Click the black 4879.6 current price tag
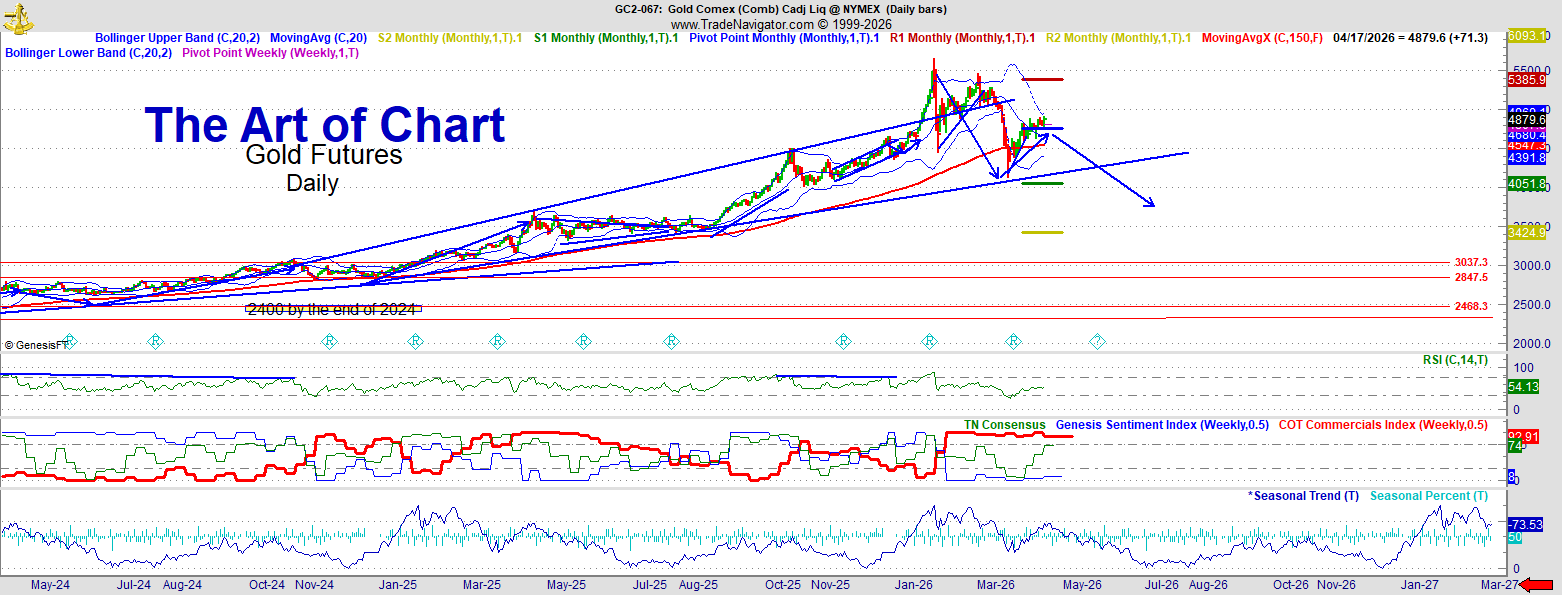The width and height of the screenshot is (1562, 595). [x=1527, y=120]
